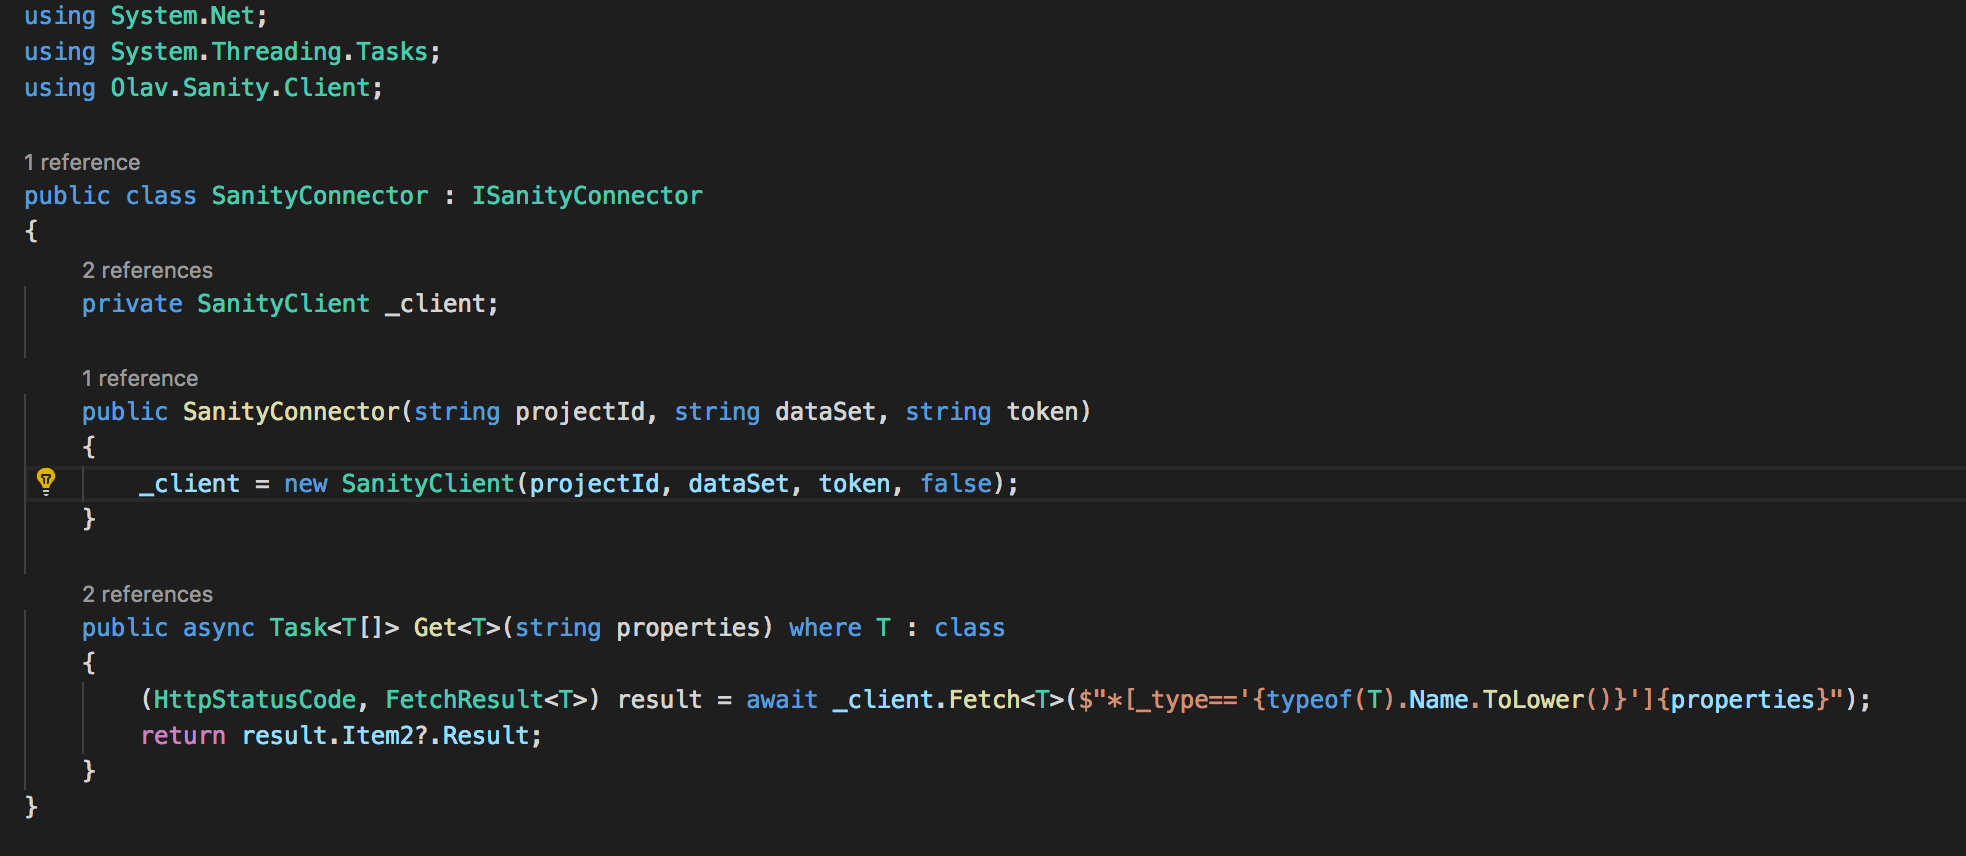1966x856 pixels.
Task: Open "2 references" lens above _client field
Action: coord(147,270)
